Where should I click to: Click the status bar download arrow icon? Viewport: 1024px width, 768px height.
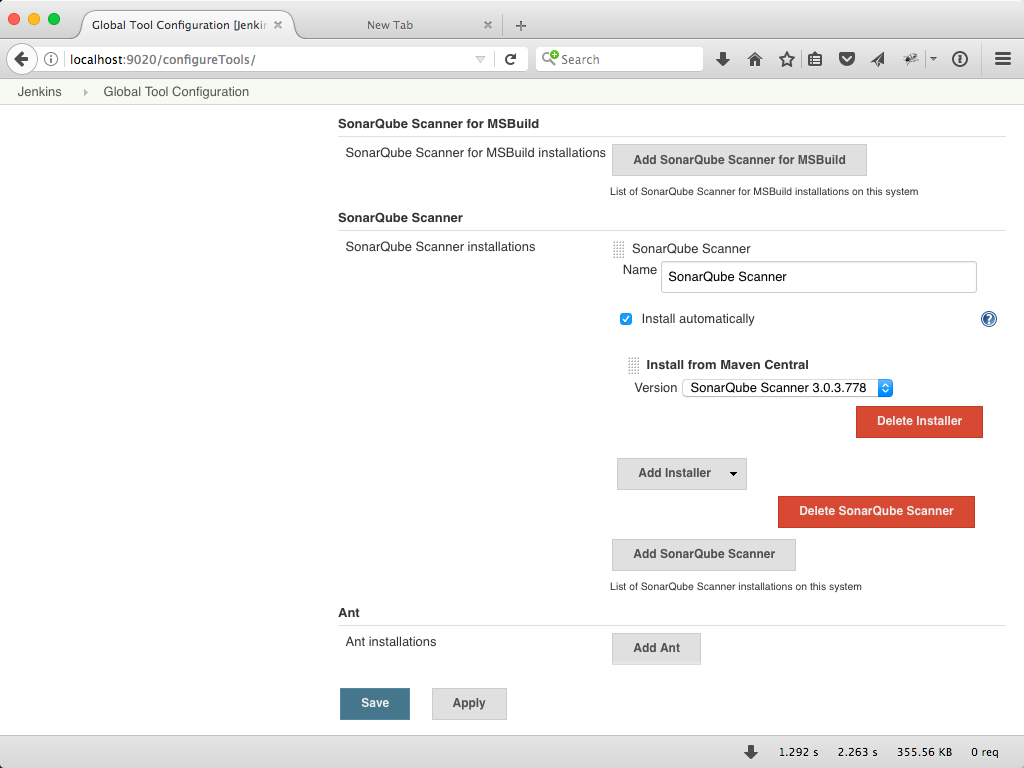pos(751,752)
